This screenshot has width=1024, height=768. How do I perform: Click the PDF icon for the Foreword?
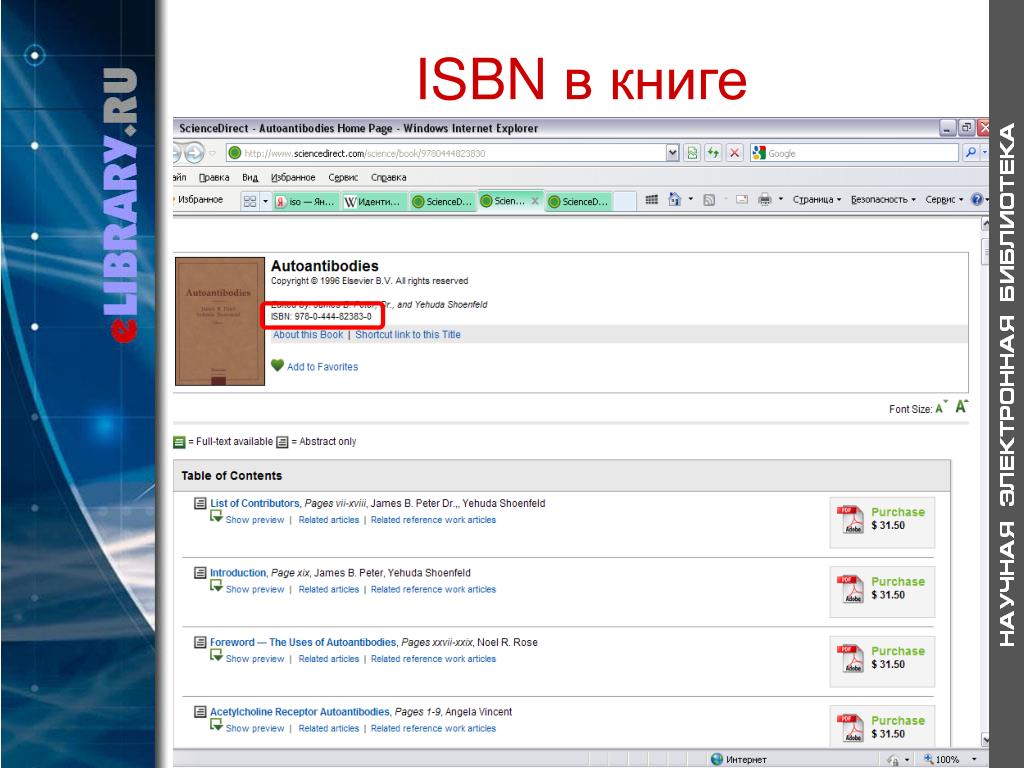click(x=850, y=658)
